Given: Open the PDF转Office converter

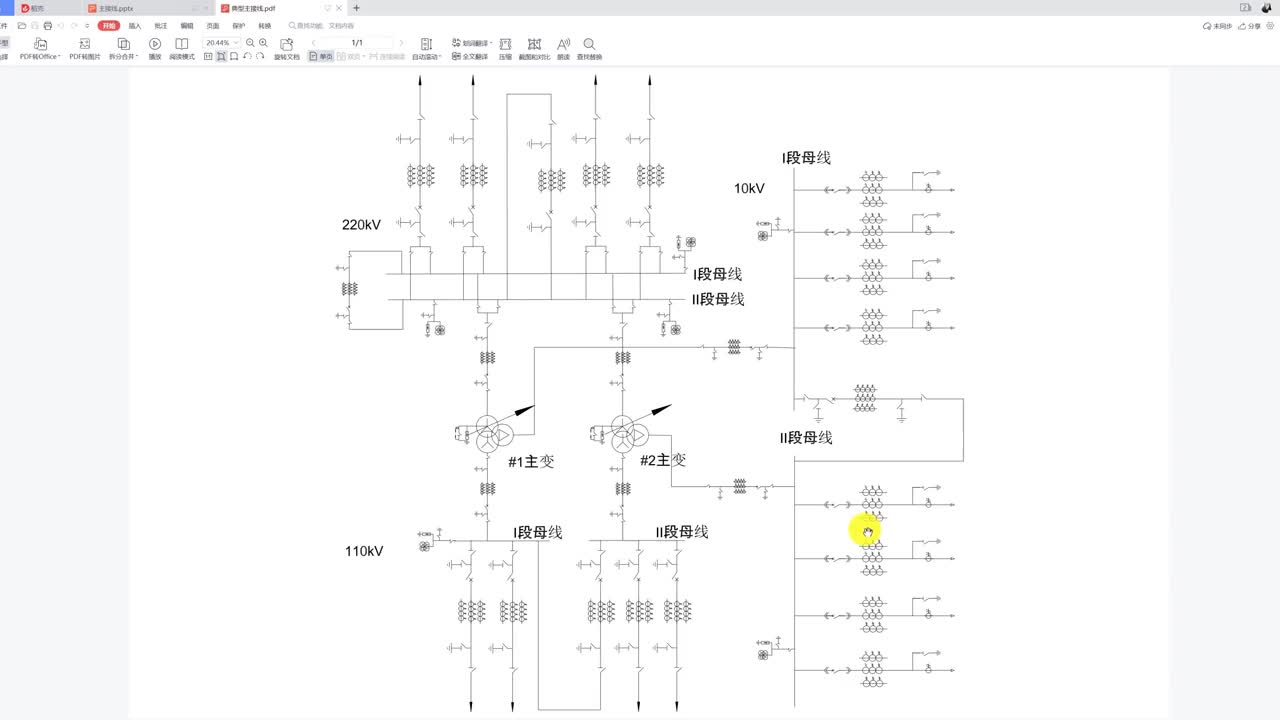Looking at the screenshot, I should point(41,49).
